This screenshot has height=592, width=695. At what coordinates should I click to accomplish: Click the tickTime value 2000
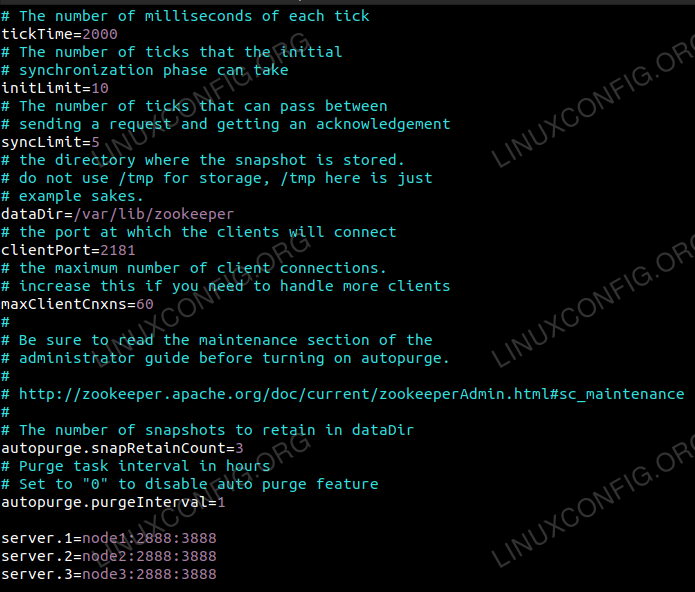click(99, 34)
